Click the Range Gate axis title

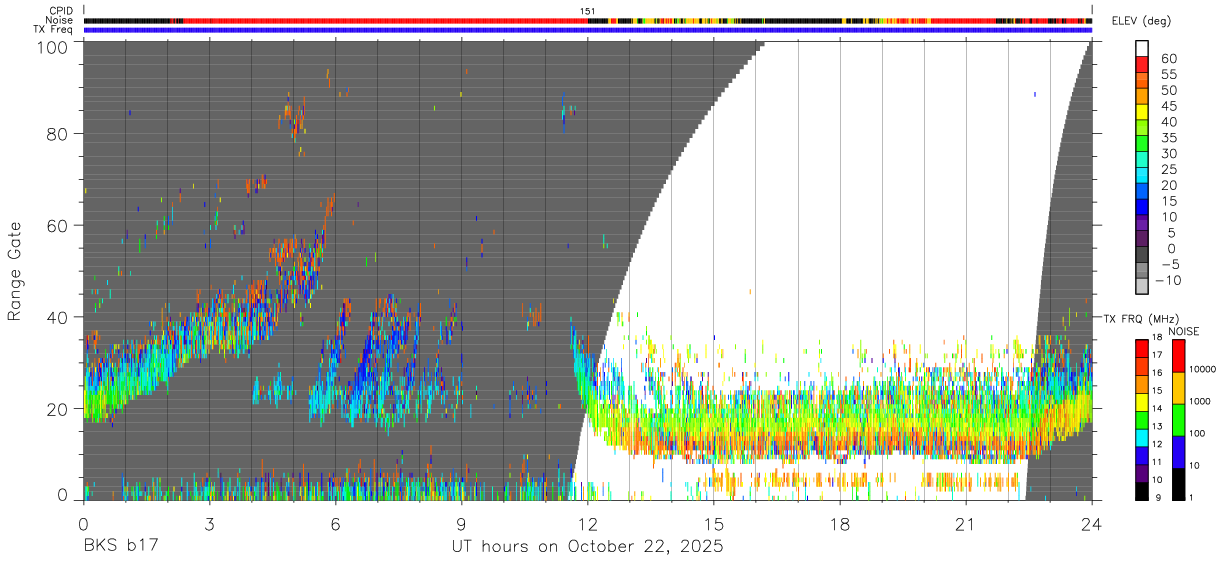point(15,271)
